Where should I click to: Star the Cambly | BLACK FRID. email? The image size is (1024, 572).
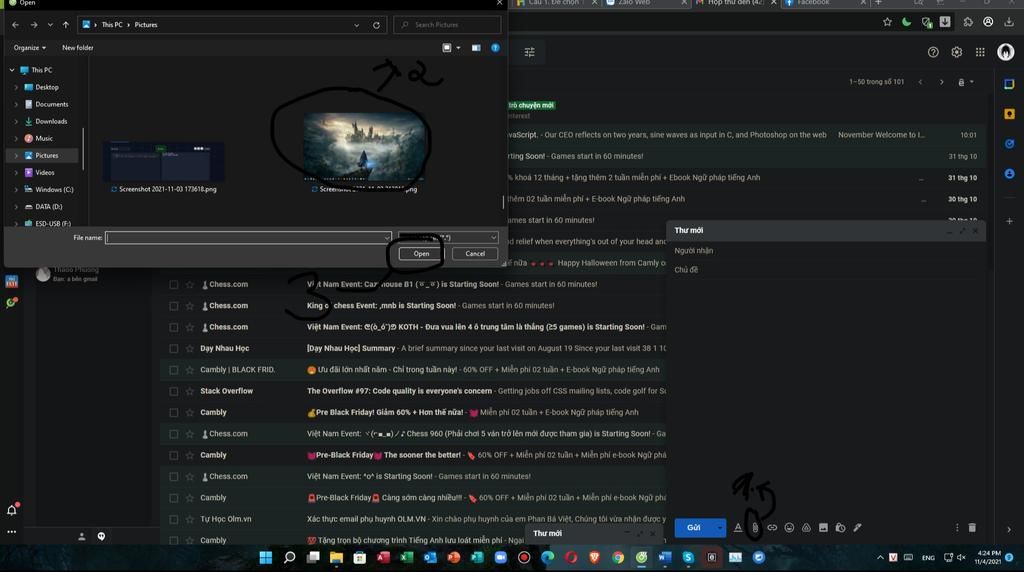189,370
